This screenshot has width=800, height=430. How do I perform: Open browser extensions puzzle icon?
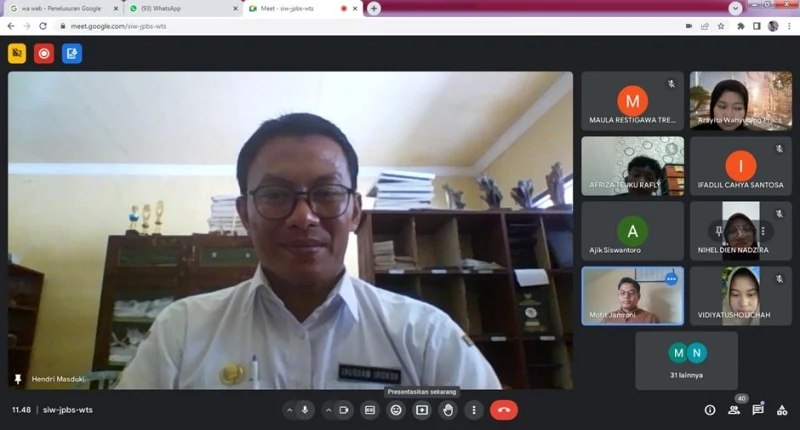click(740, 26)
